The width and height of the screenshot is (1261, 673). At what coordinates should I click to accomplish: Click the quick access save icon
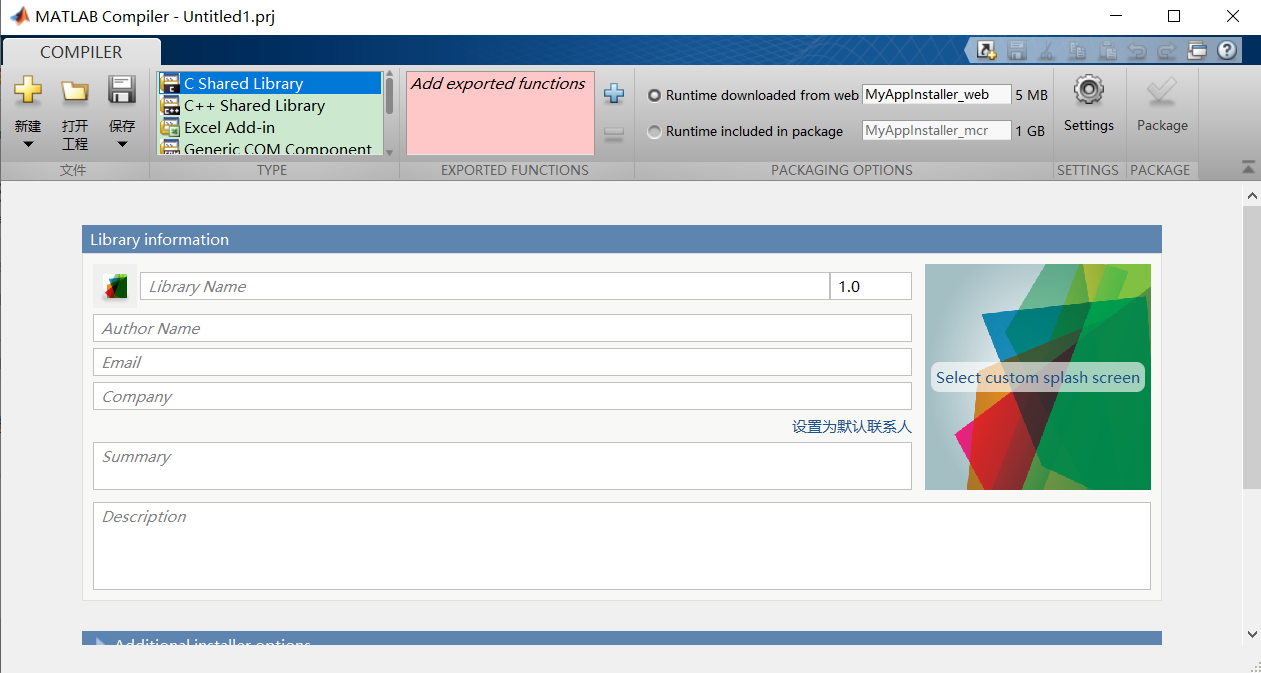tap(1017, 50)
